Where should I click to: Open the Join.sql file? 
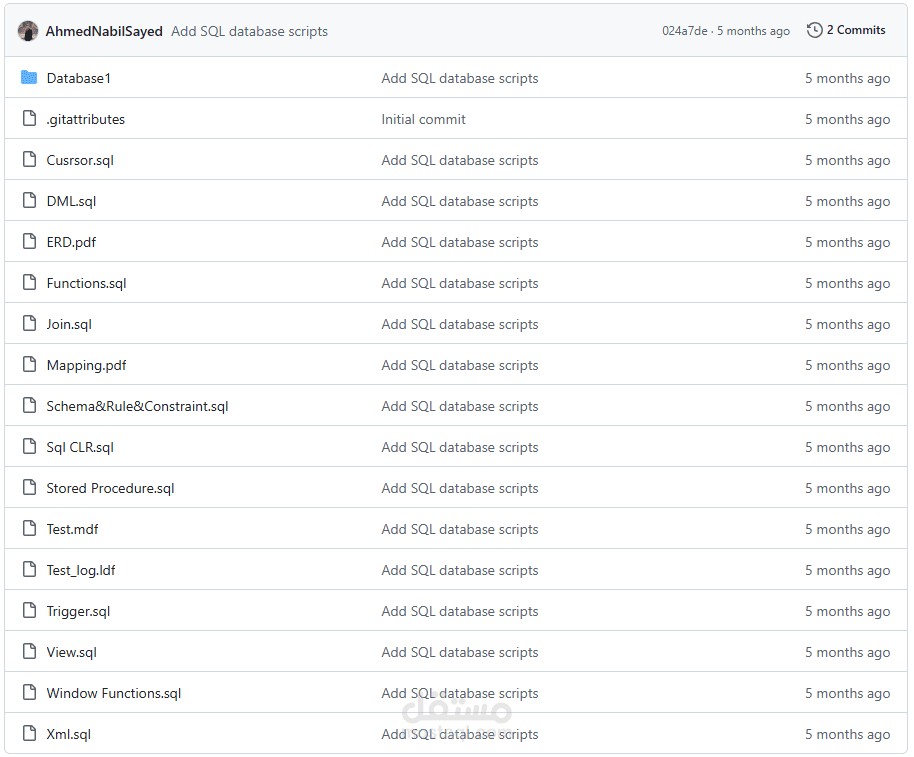69,325
